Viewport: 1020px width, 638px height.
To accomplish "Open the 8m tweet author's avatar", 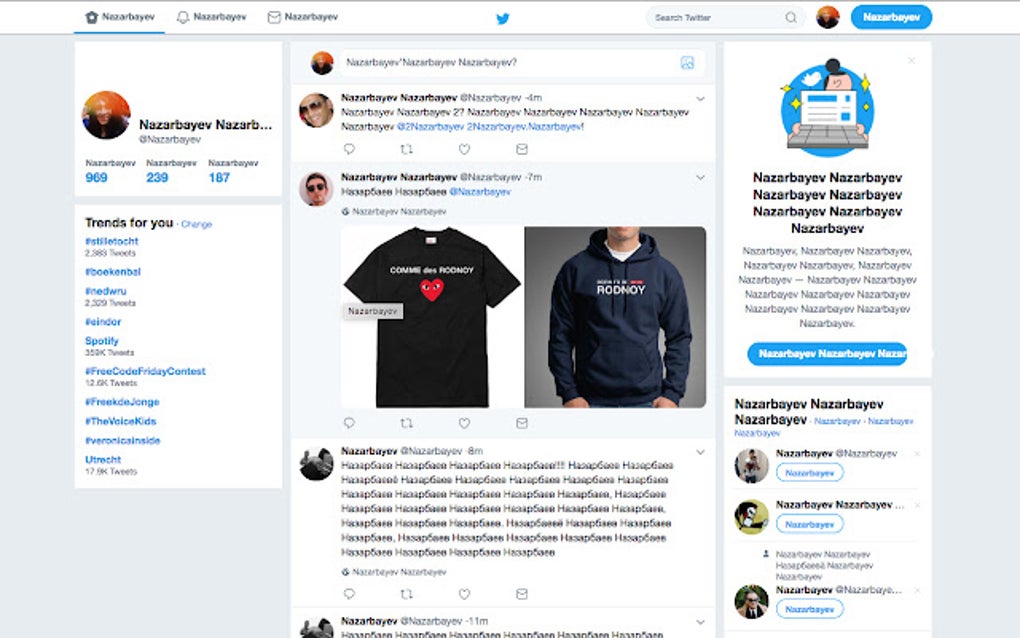I will (316, 464).
